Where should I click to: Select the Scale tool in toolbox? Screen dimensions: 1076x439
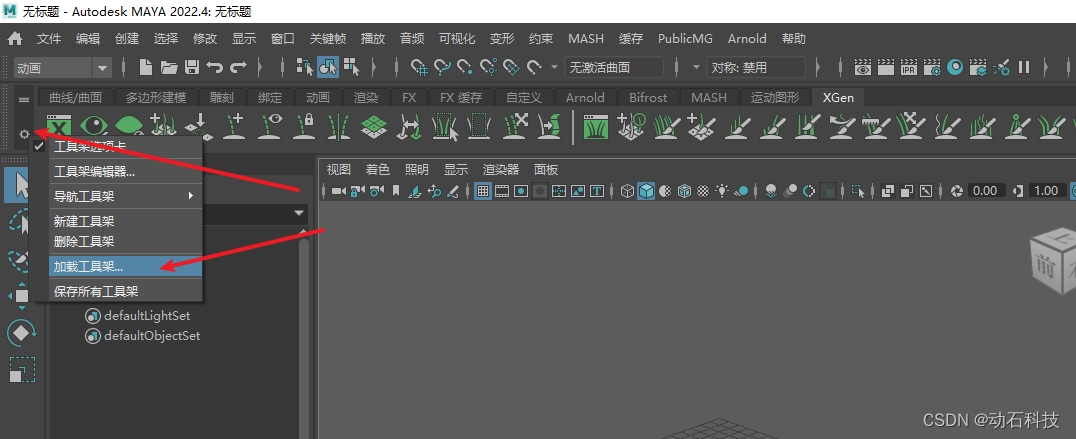(x=22, y=370)
